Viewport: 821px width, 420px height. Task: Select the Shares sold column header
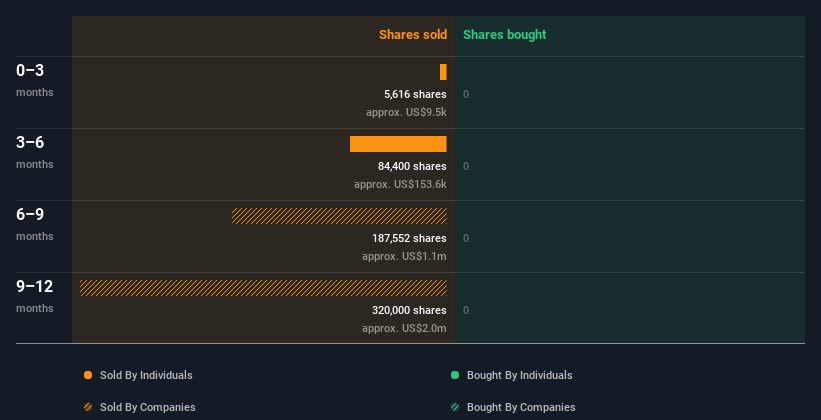(x=412, y=35)
